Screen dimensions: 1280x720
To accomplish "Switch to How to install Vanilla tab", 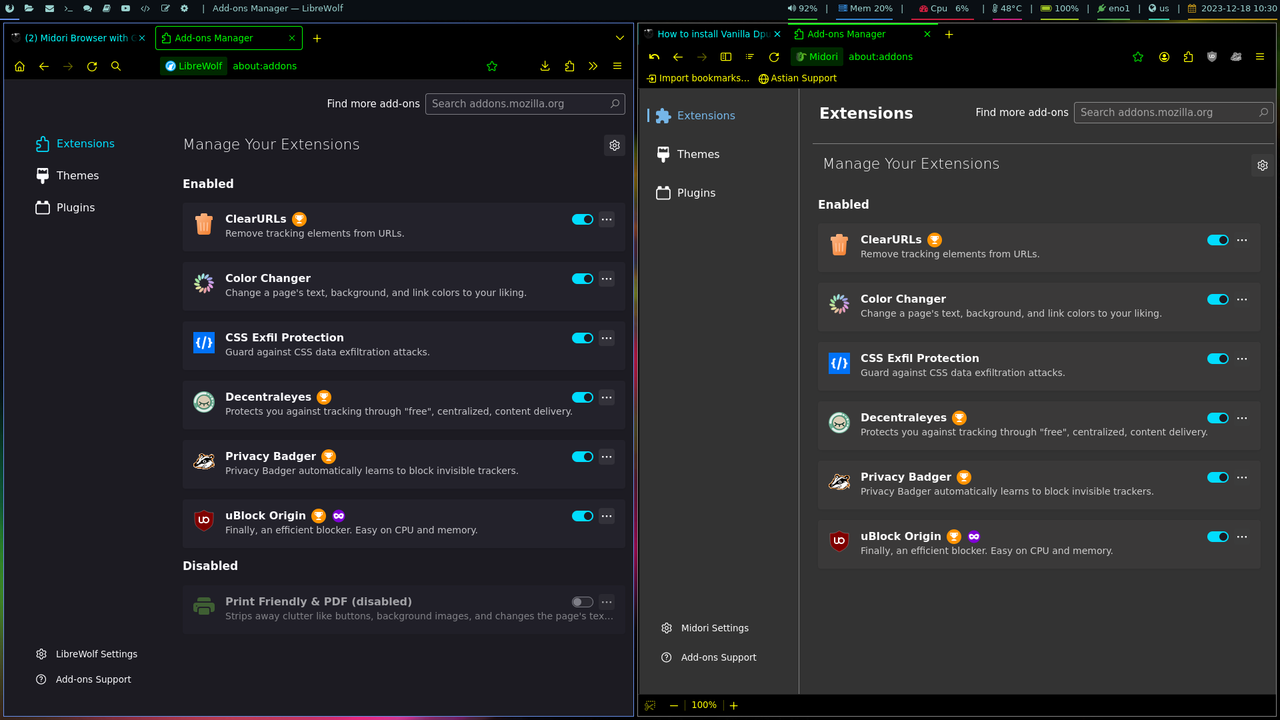I will (x=713, y=34).
